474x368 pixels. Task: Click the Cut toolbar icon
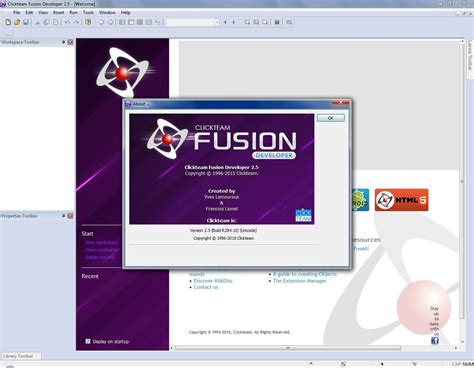tap(38, 22)
